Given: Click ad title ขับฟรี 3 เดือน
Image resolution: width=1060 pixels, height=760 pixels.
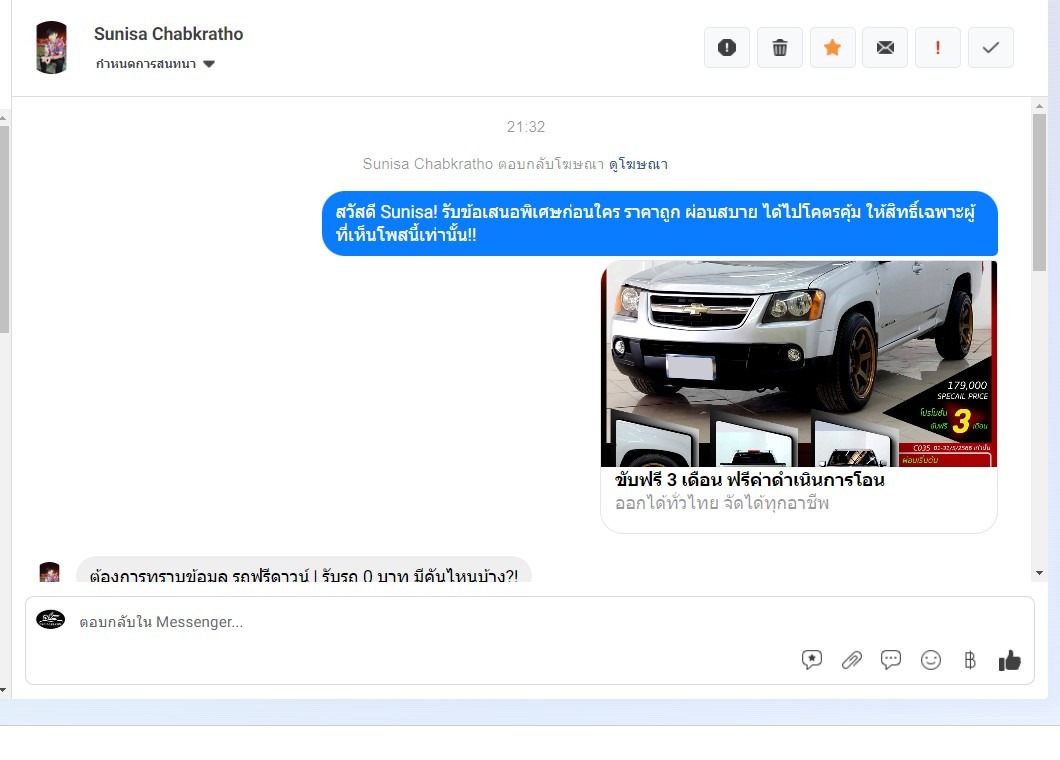Looking at the screenshot, I should point(750,479).
